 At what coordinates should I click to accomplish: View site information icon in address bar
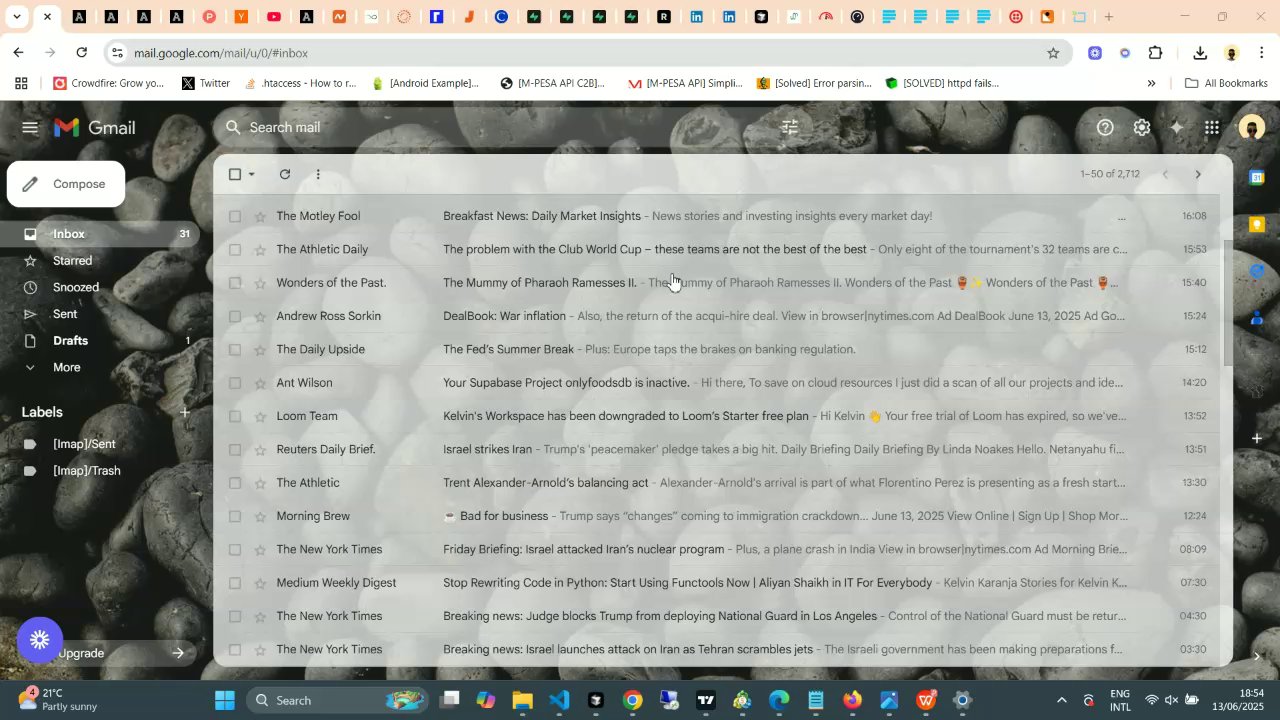tap(117, 53)
